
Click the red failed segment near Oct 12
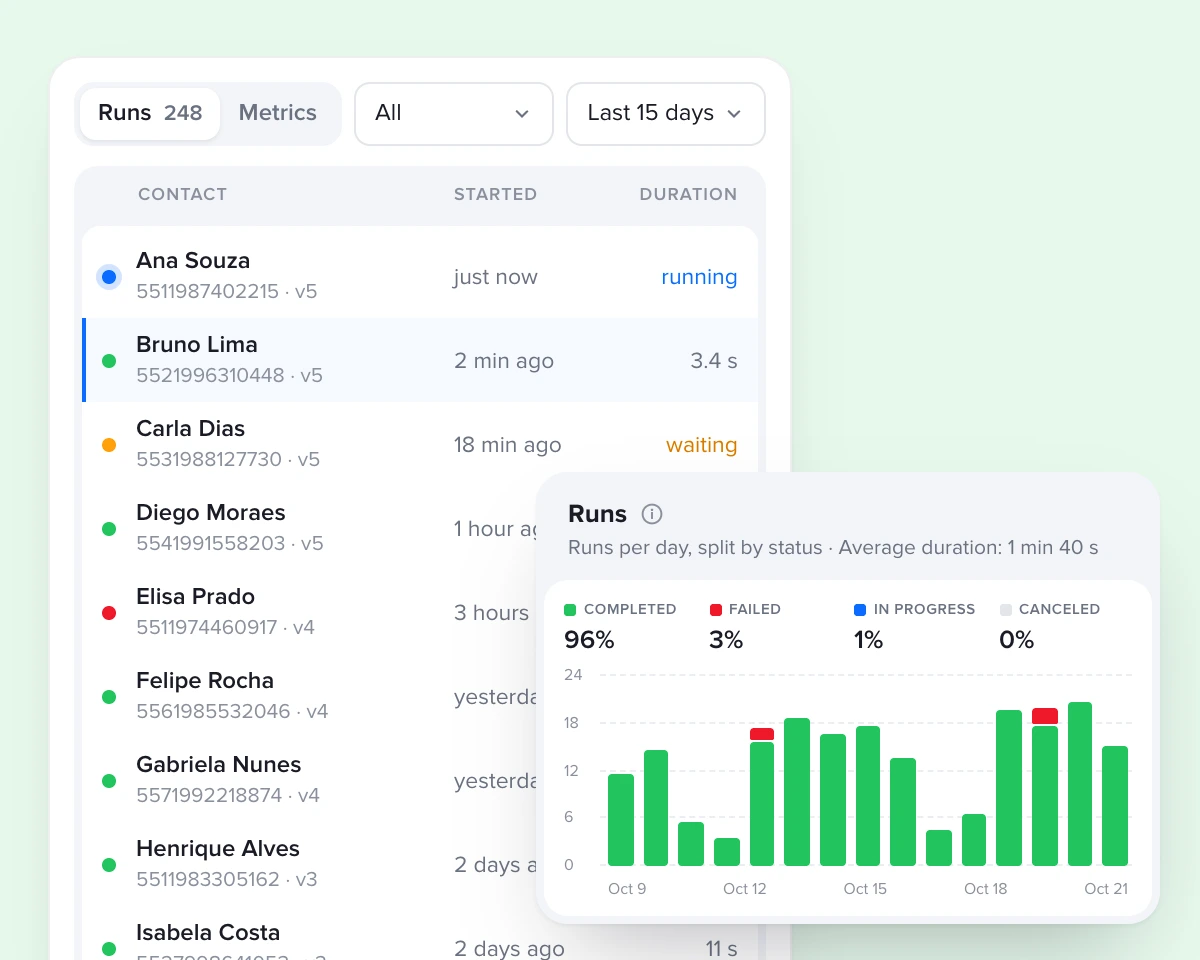[762, 734]
